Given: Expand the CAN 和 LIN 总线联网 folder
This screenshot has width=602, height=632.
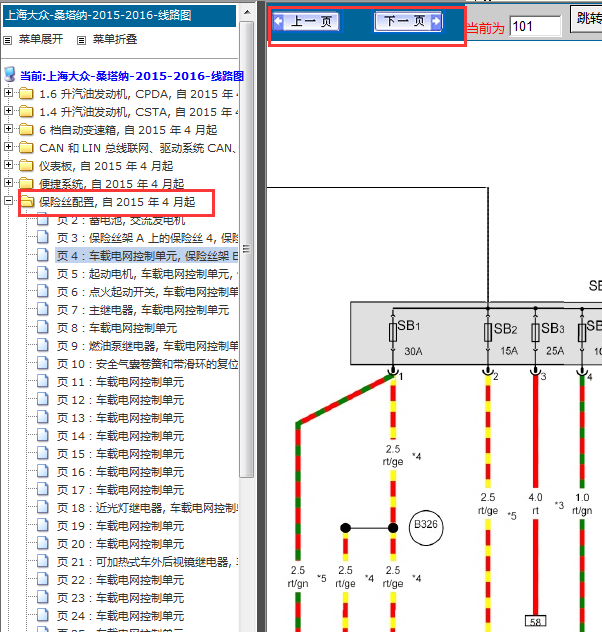Looking at the screenshot, I should click(x=8, y=147).
